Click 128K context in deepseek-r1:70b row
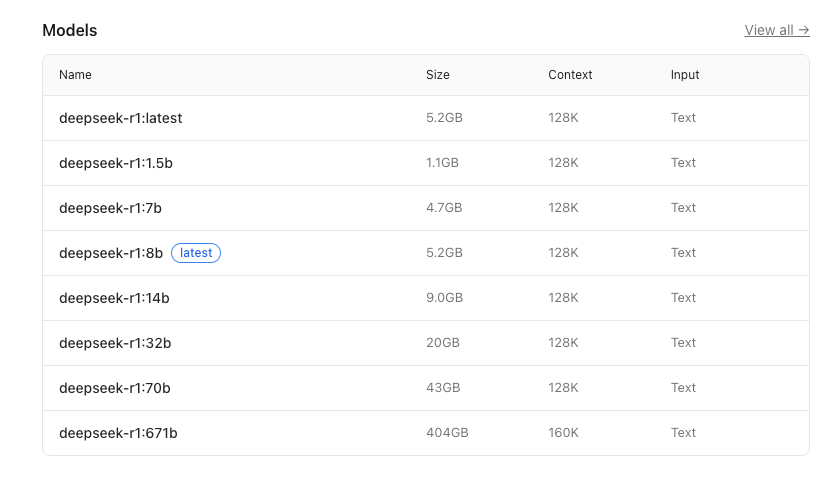This screenshot has height=493, width=840. [x=563, y=388]
